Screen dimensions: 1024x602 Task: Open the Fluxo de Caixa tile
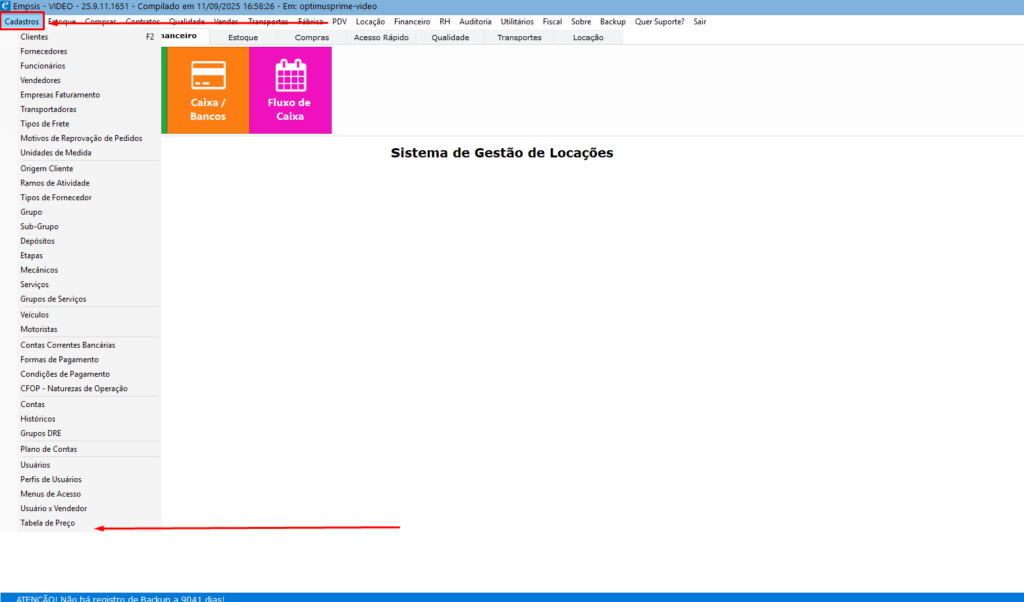coord(290,90)
